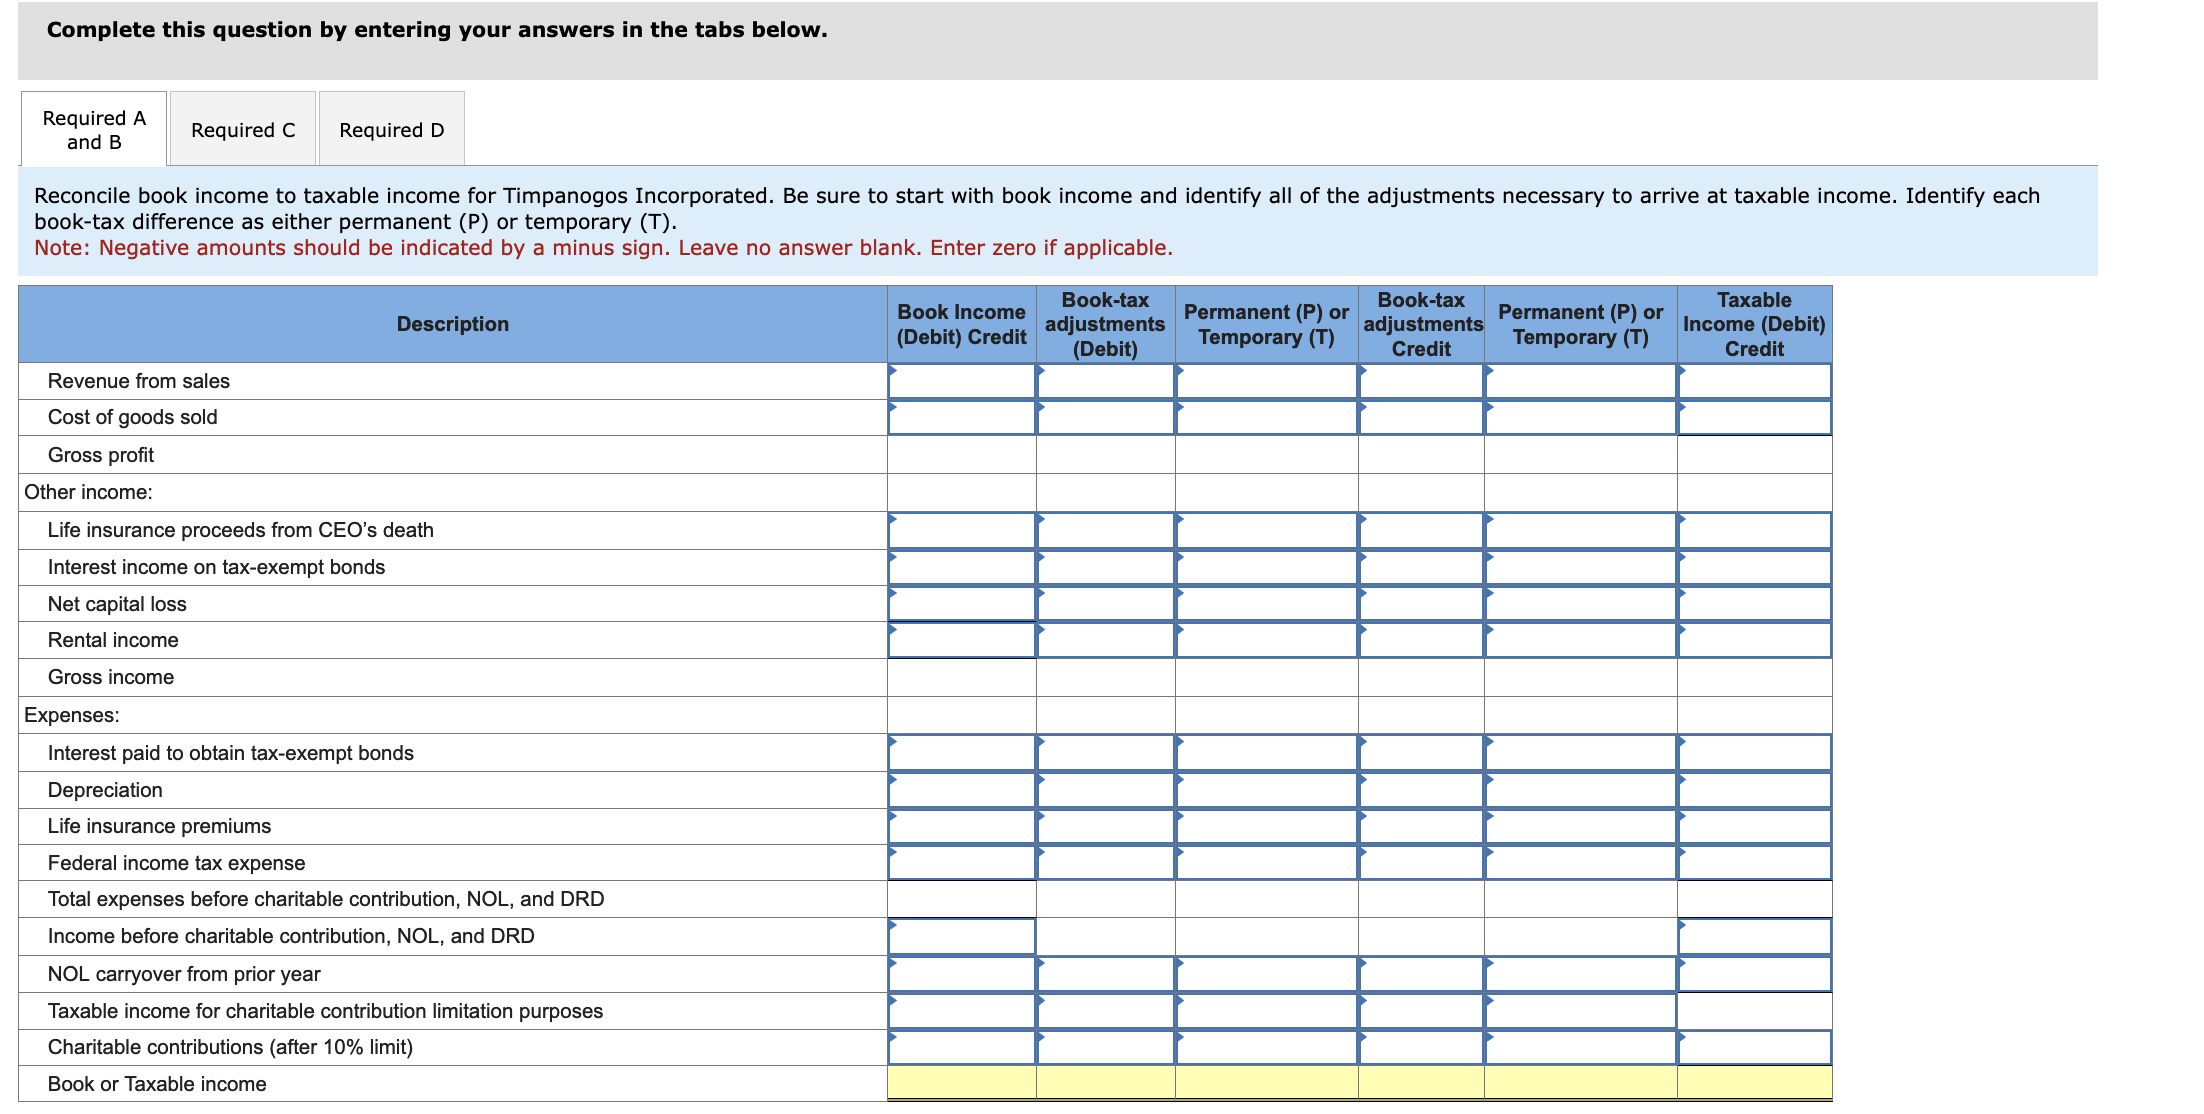Click Permanent or Temporary field for Depreciation
Image resolution: width=2204 pixels, height=1114 pixels.
[1265, 789]
